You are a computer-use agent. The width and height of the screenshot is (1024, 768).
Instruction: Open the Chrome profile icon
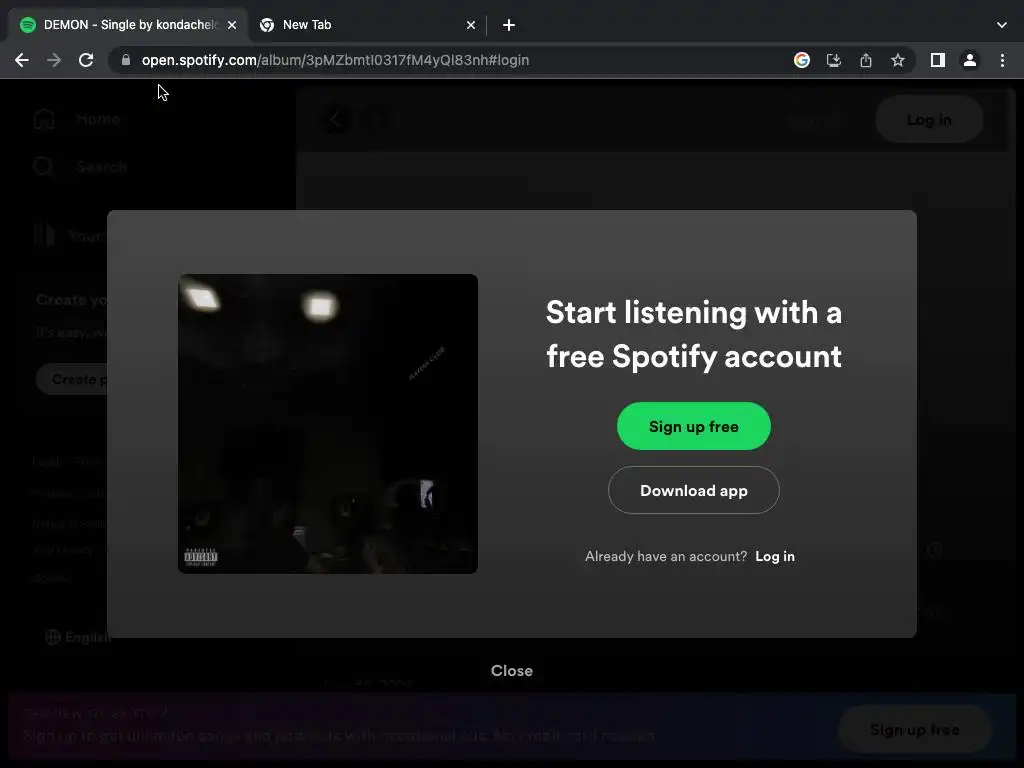970,60
